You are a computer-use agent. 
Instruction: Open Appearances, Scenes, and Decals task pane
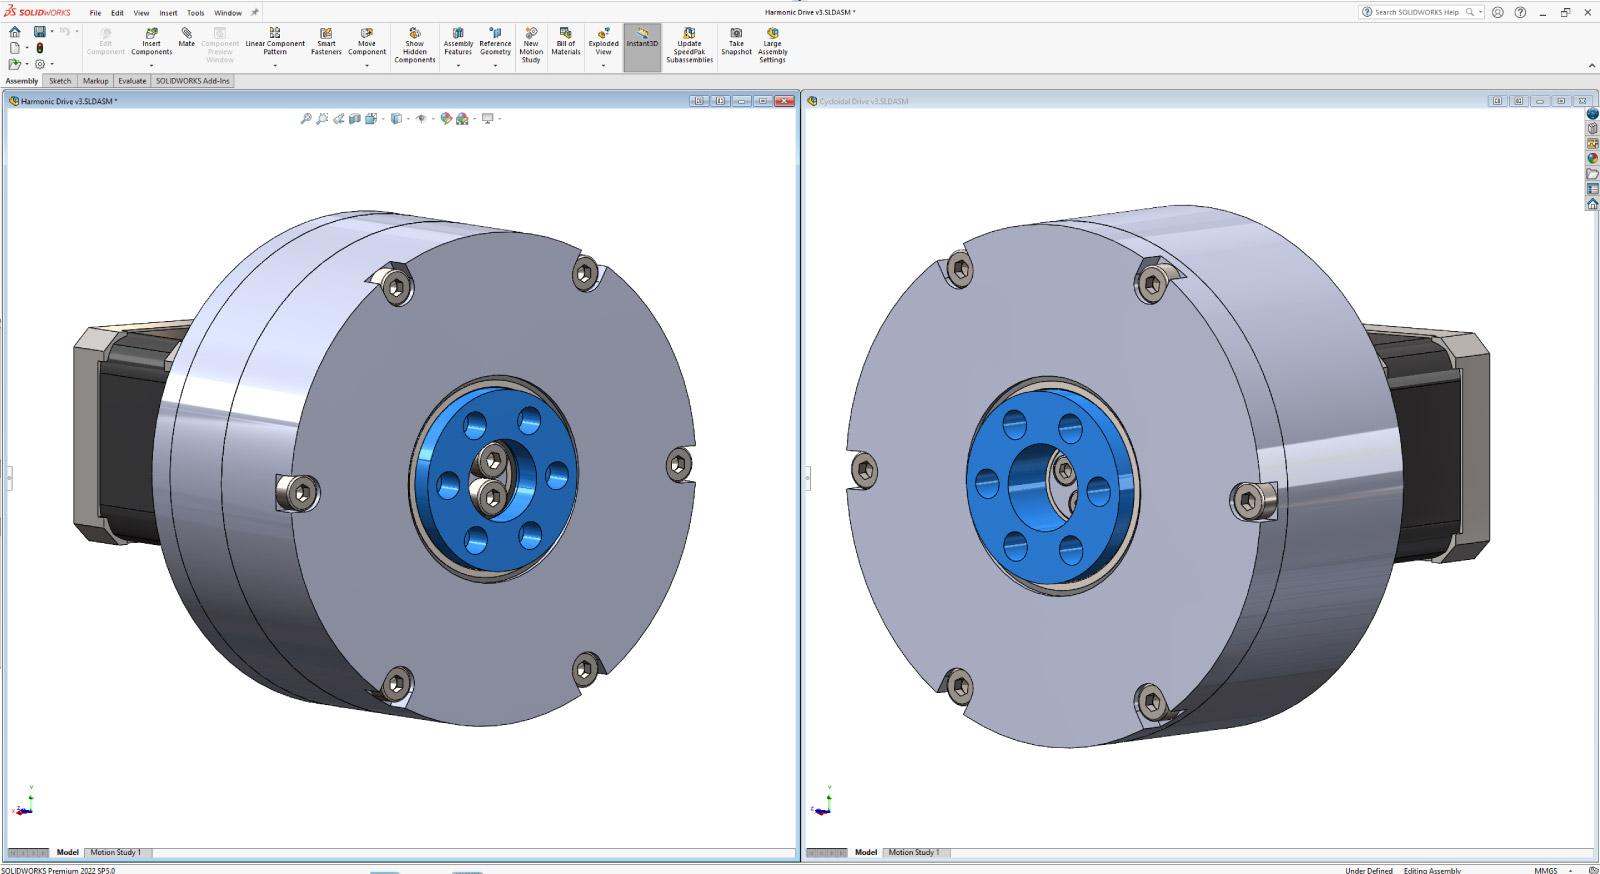pos(1592,159)
